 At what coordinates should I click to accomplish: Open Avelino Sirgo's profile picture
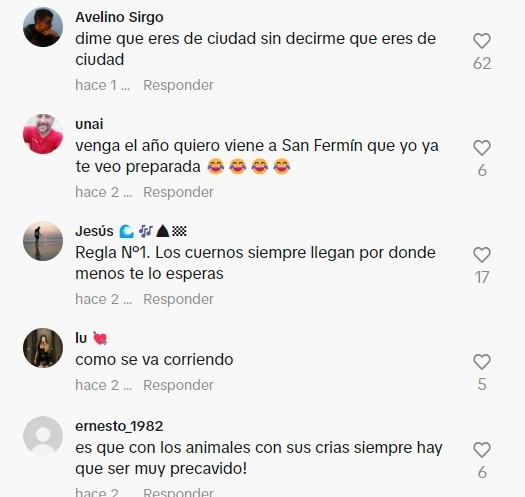tap(43, 27)
